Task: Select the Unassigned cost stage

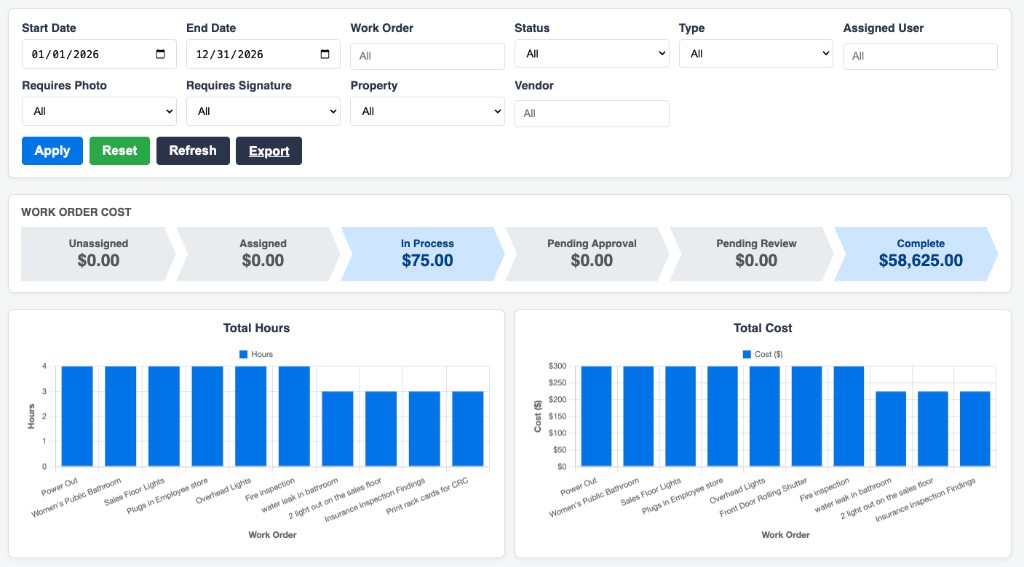Action: (99, 254)
